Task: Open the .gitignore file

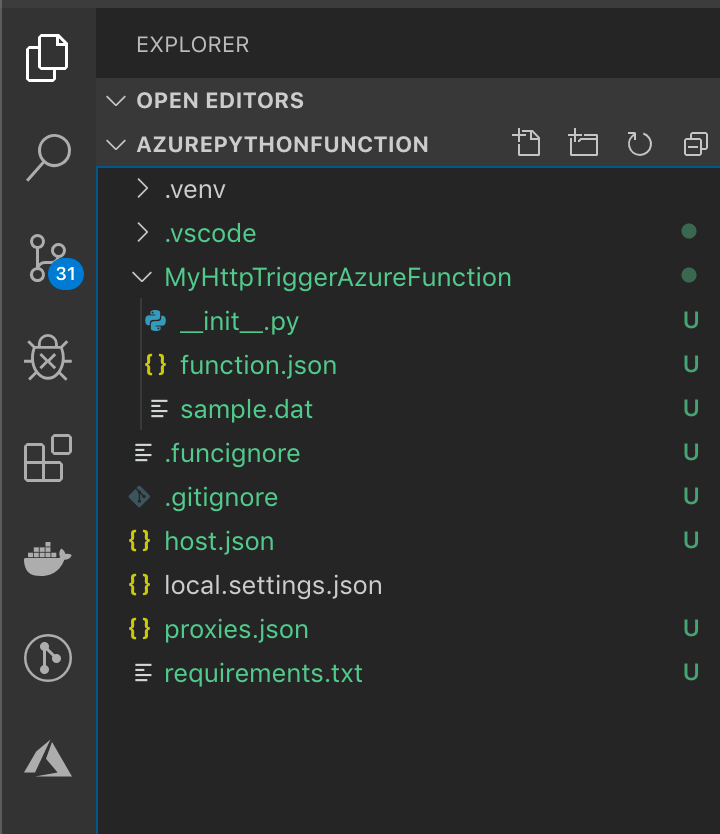Action: [x=221, y=497]
